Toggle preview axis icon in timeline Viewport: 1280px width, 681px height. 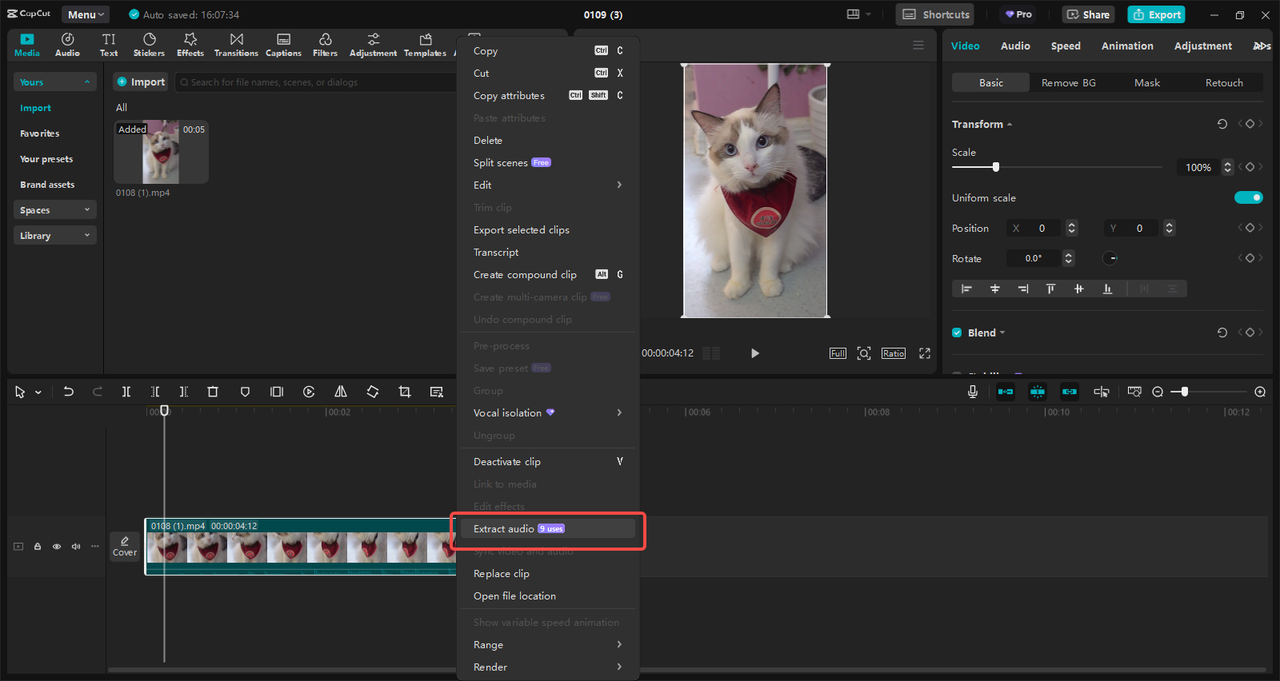click(x=1101, y=392)
